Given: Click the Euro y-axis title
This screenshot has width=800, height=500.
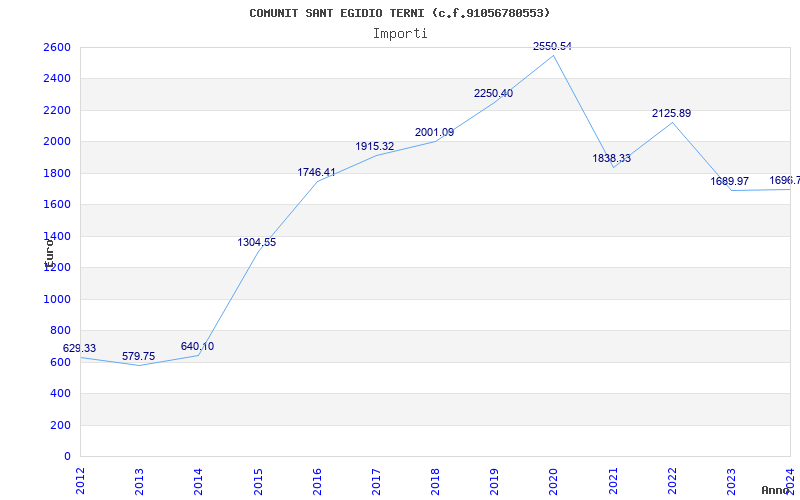Looking at the screenshot, I should click(49, 253).
